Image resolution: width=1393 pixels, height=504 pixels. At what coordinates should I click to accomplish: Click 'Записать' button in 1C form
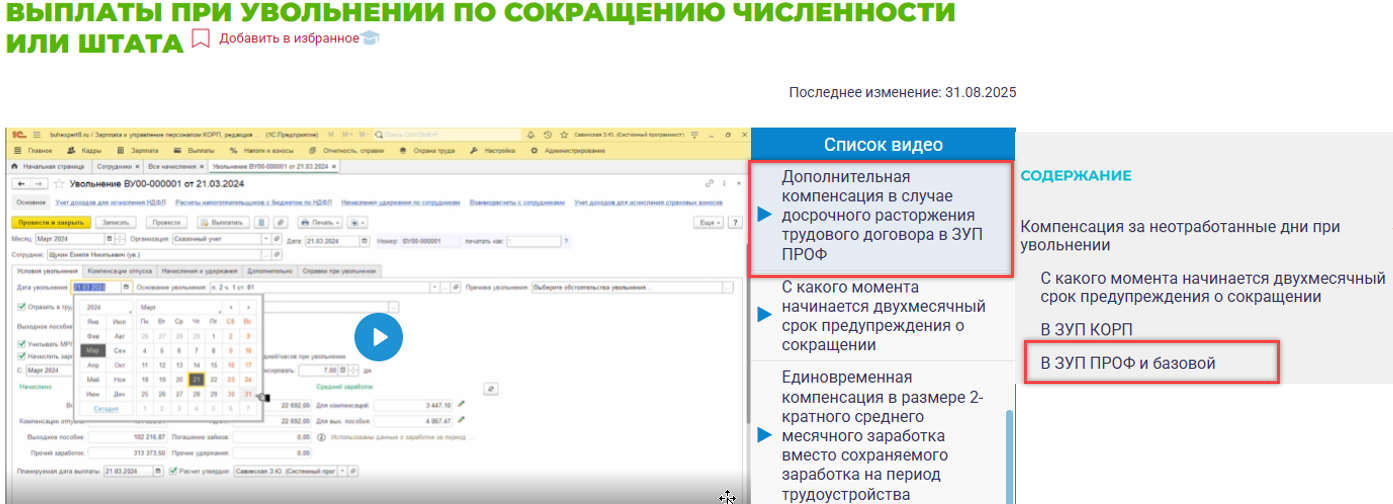pyautogui.click(x=116, y=222)
